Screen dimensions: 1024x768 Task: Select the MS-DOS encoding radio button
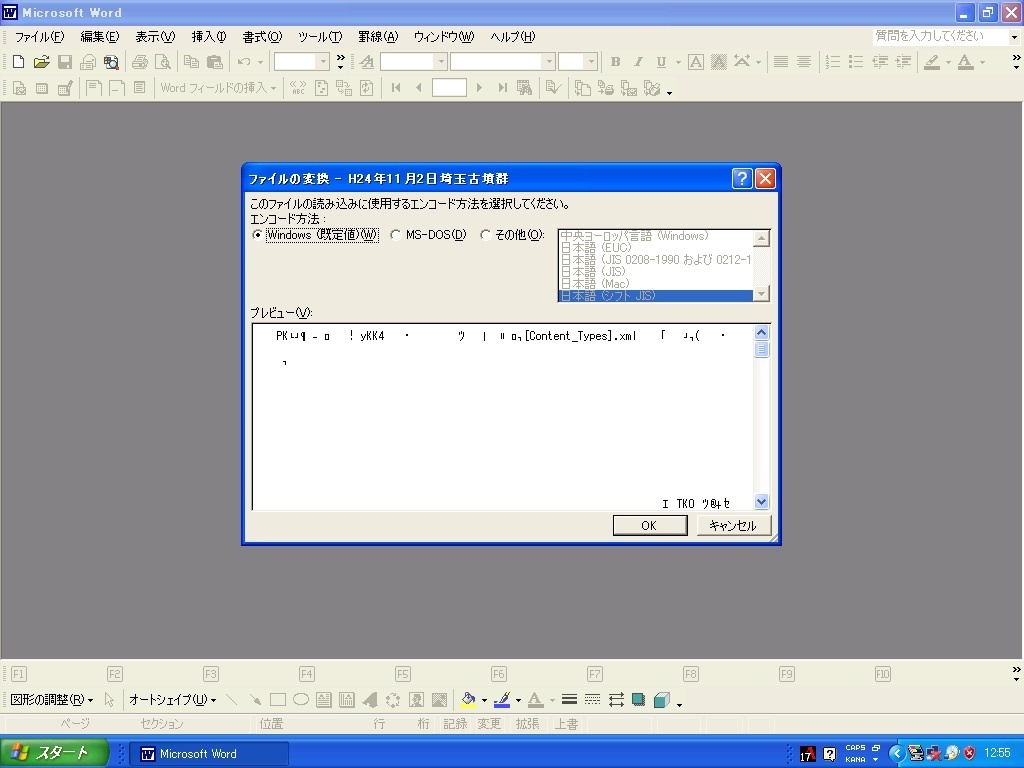click(x=396, y=235)
